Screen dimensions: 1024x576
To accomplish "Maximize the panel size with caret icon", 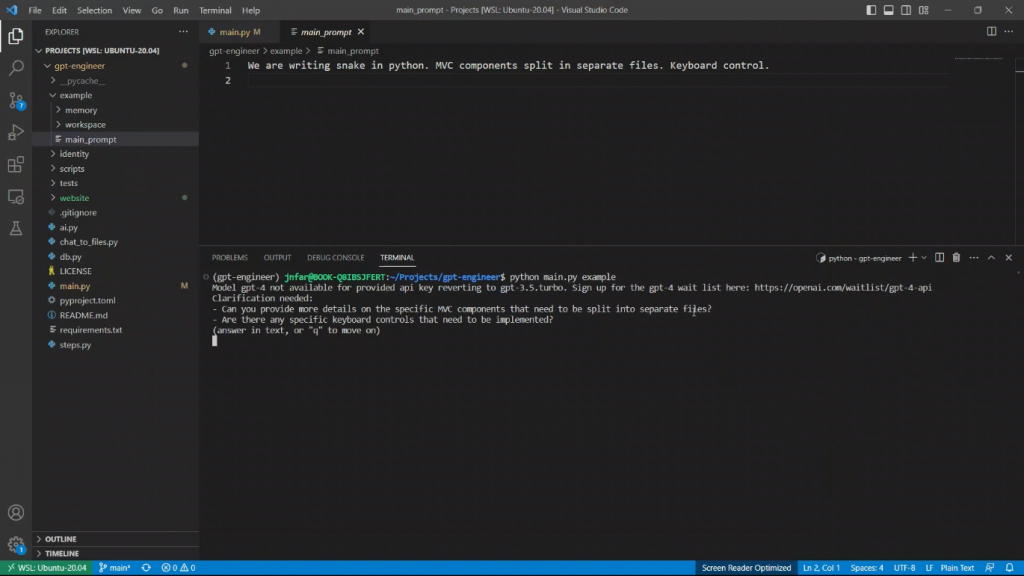I will click(991, 257).
